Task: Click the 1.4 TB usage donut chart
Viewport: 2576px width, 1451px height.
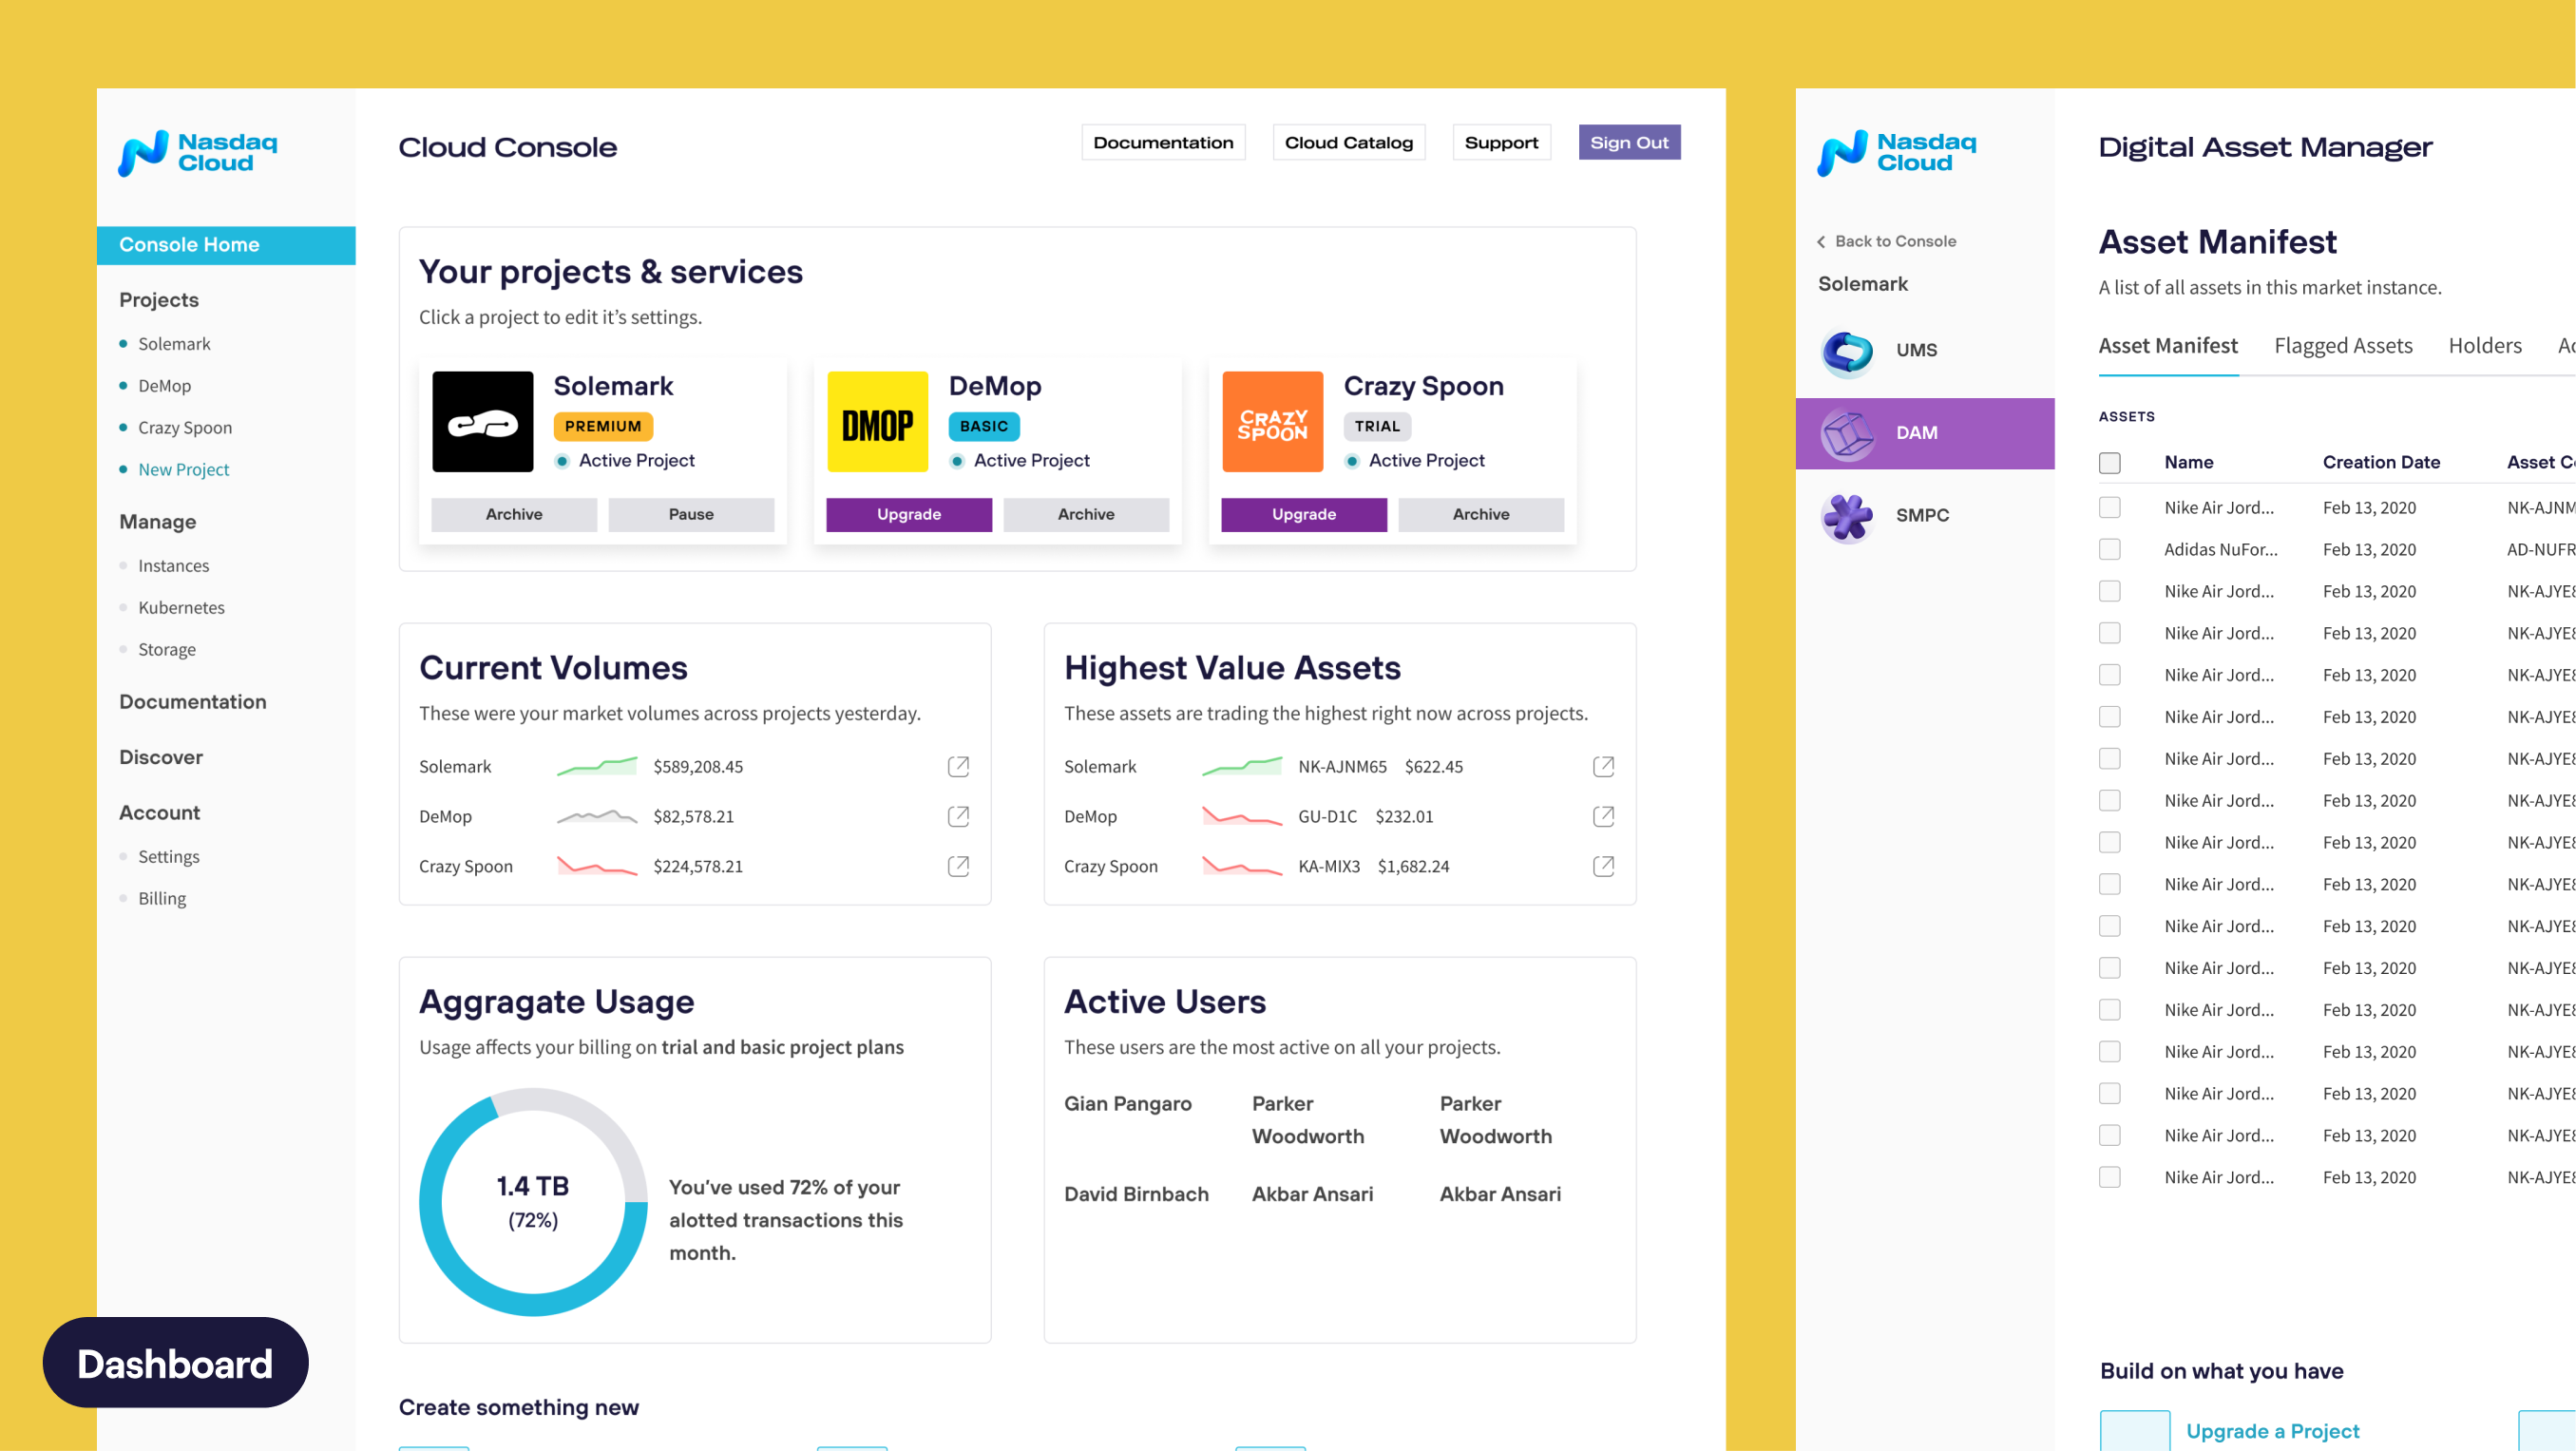Action: 533,1202
